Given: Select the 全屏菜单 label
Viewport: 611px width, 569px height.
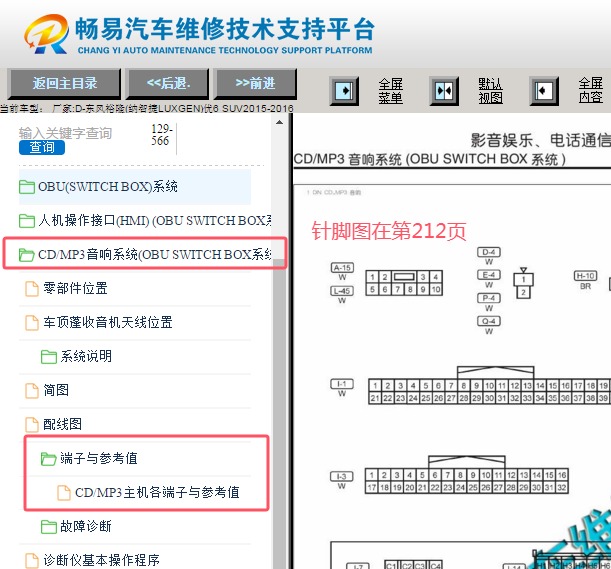Looking at the screenshot, I should pos(390,91).
